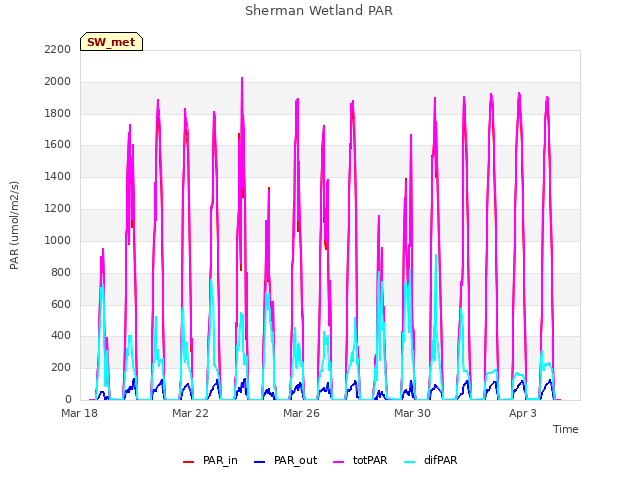Screen dimensions: 640x480
Task: Click the PAR (umol/m2/s) axis label
Action: [14, 225]
